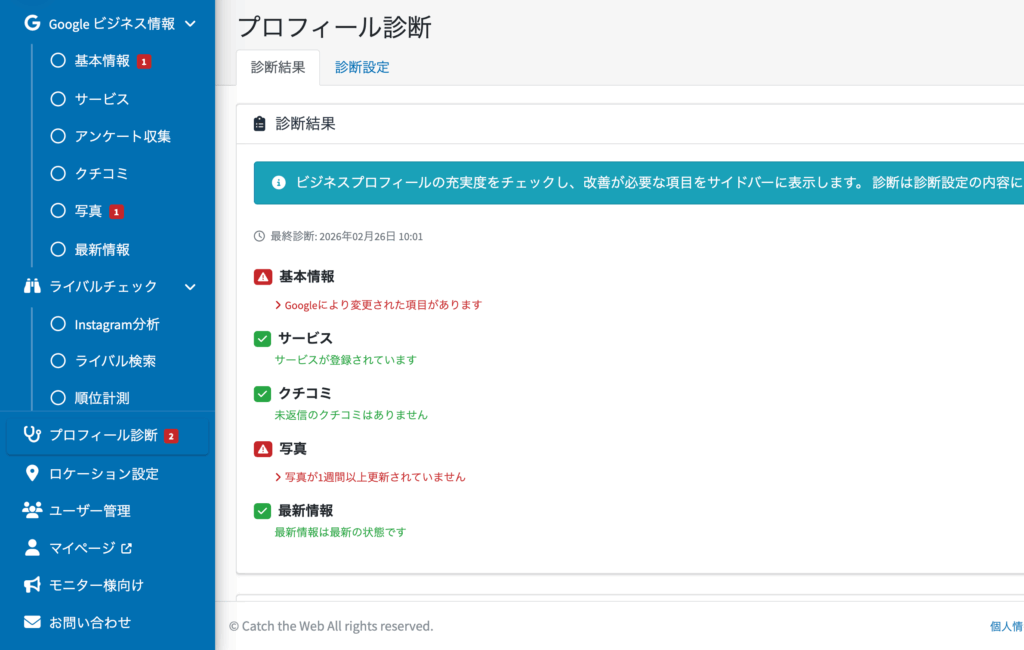Screen dimensions: 1024x650
Task: Click the green checkmark beside 最新情報 result
Action: point(263,511)
